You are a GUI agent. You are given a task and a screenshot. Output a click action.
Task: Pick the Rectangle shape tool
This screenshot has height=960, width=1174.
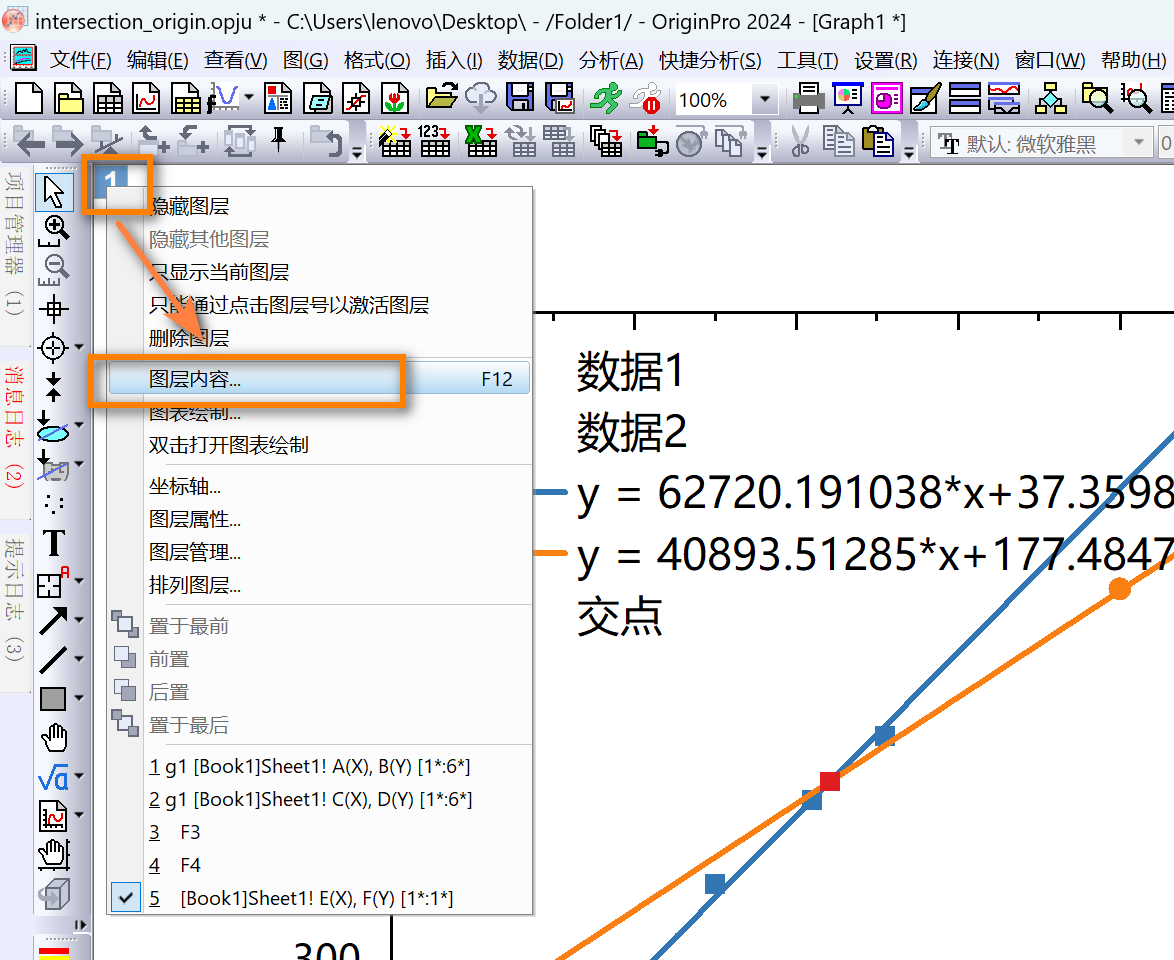pos(53,699)
